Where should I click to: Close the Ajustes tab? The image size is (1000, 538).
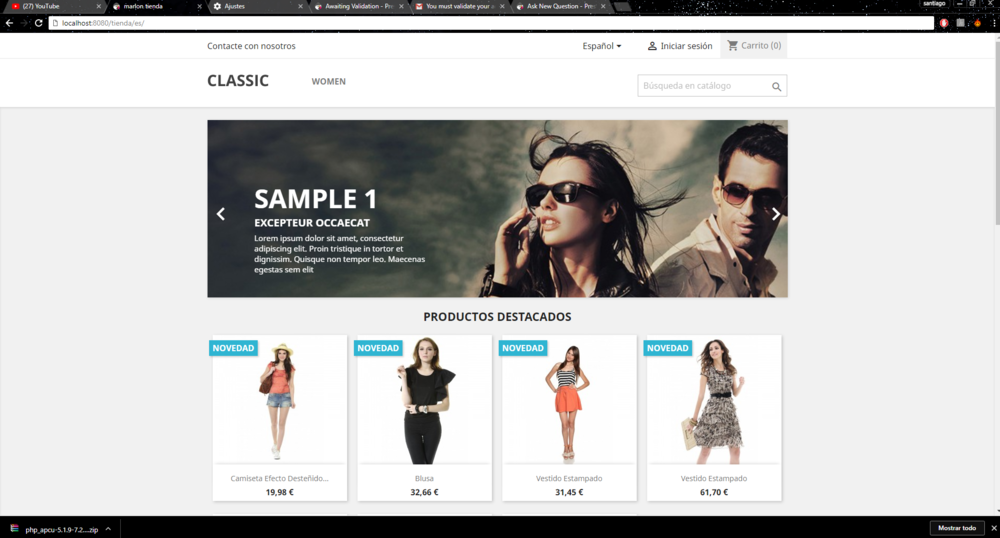(300, 6)
